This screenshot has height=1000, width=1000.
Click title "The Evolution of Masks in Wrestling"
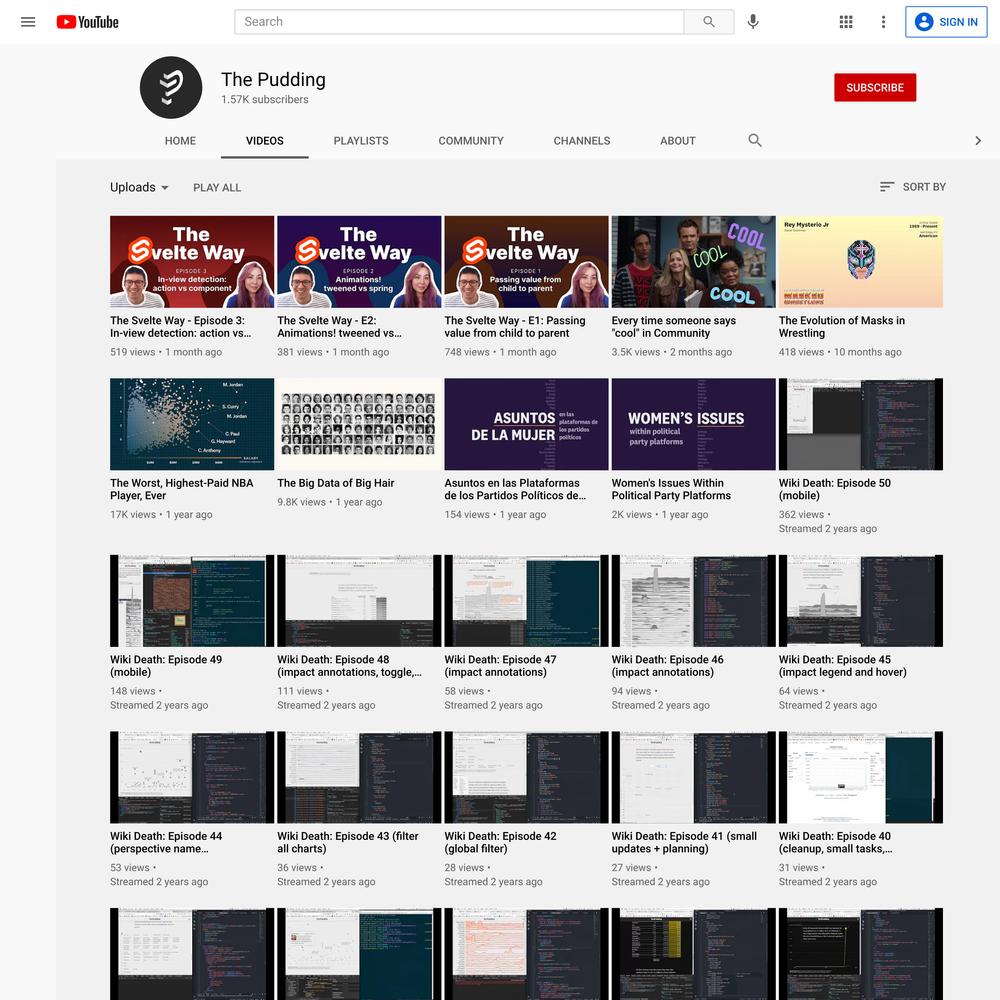click(842, 327)
